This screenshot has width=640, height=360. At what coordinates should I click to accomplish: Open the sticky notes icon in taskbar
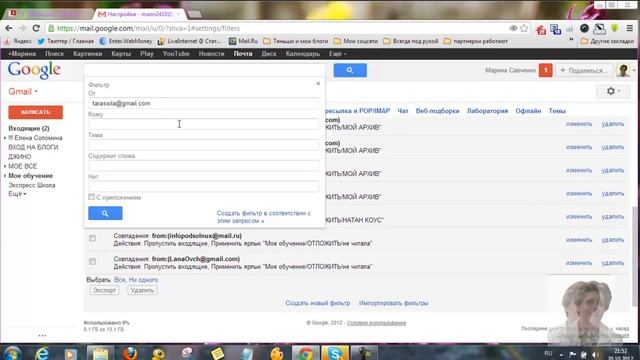(217, 353)
